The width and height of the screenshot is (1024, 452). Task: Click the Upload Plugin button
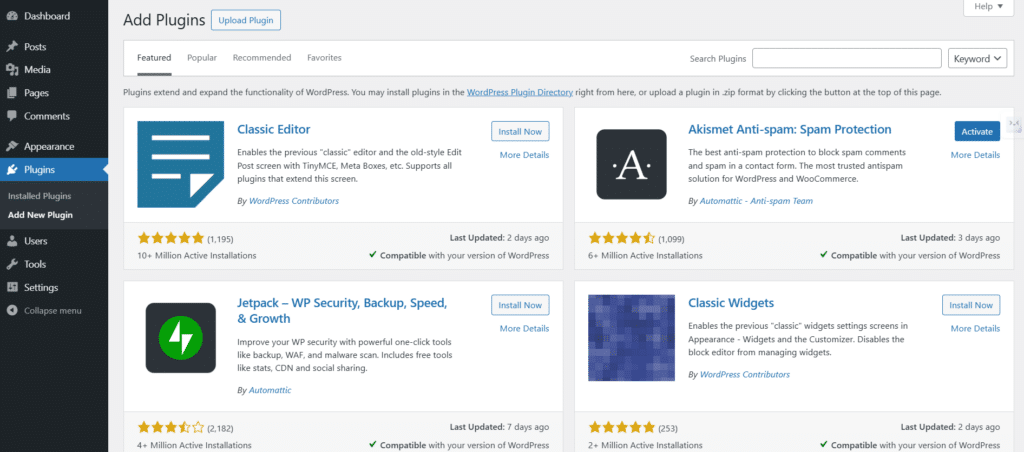point(246,20)
